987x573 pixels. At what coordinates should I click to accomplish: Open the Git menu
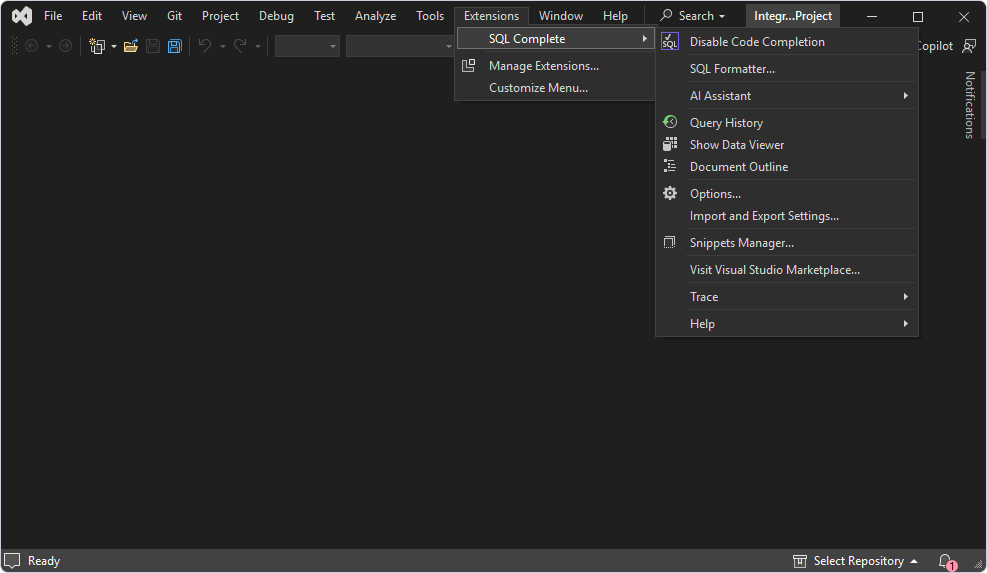174,16
